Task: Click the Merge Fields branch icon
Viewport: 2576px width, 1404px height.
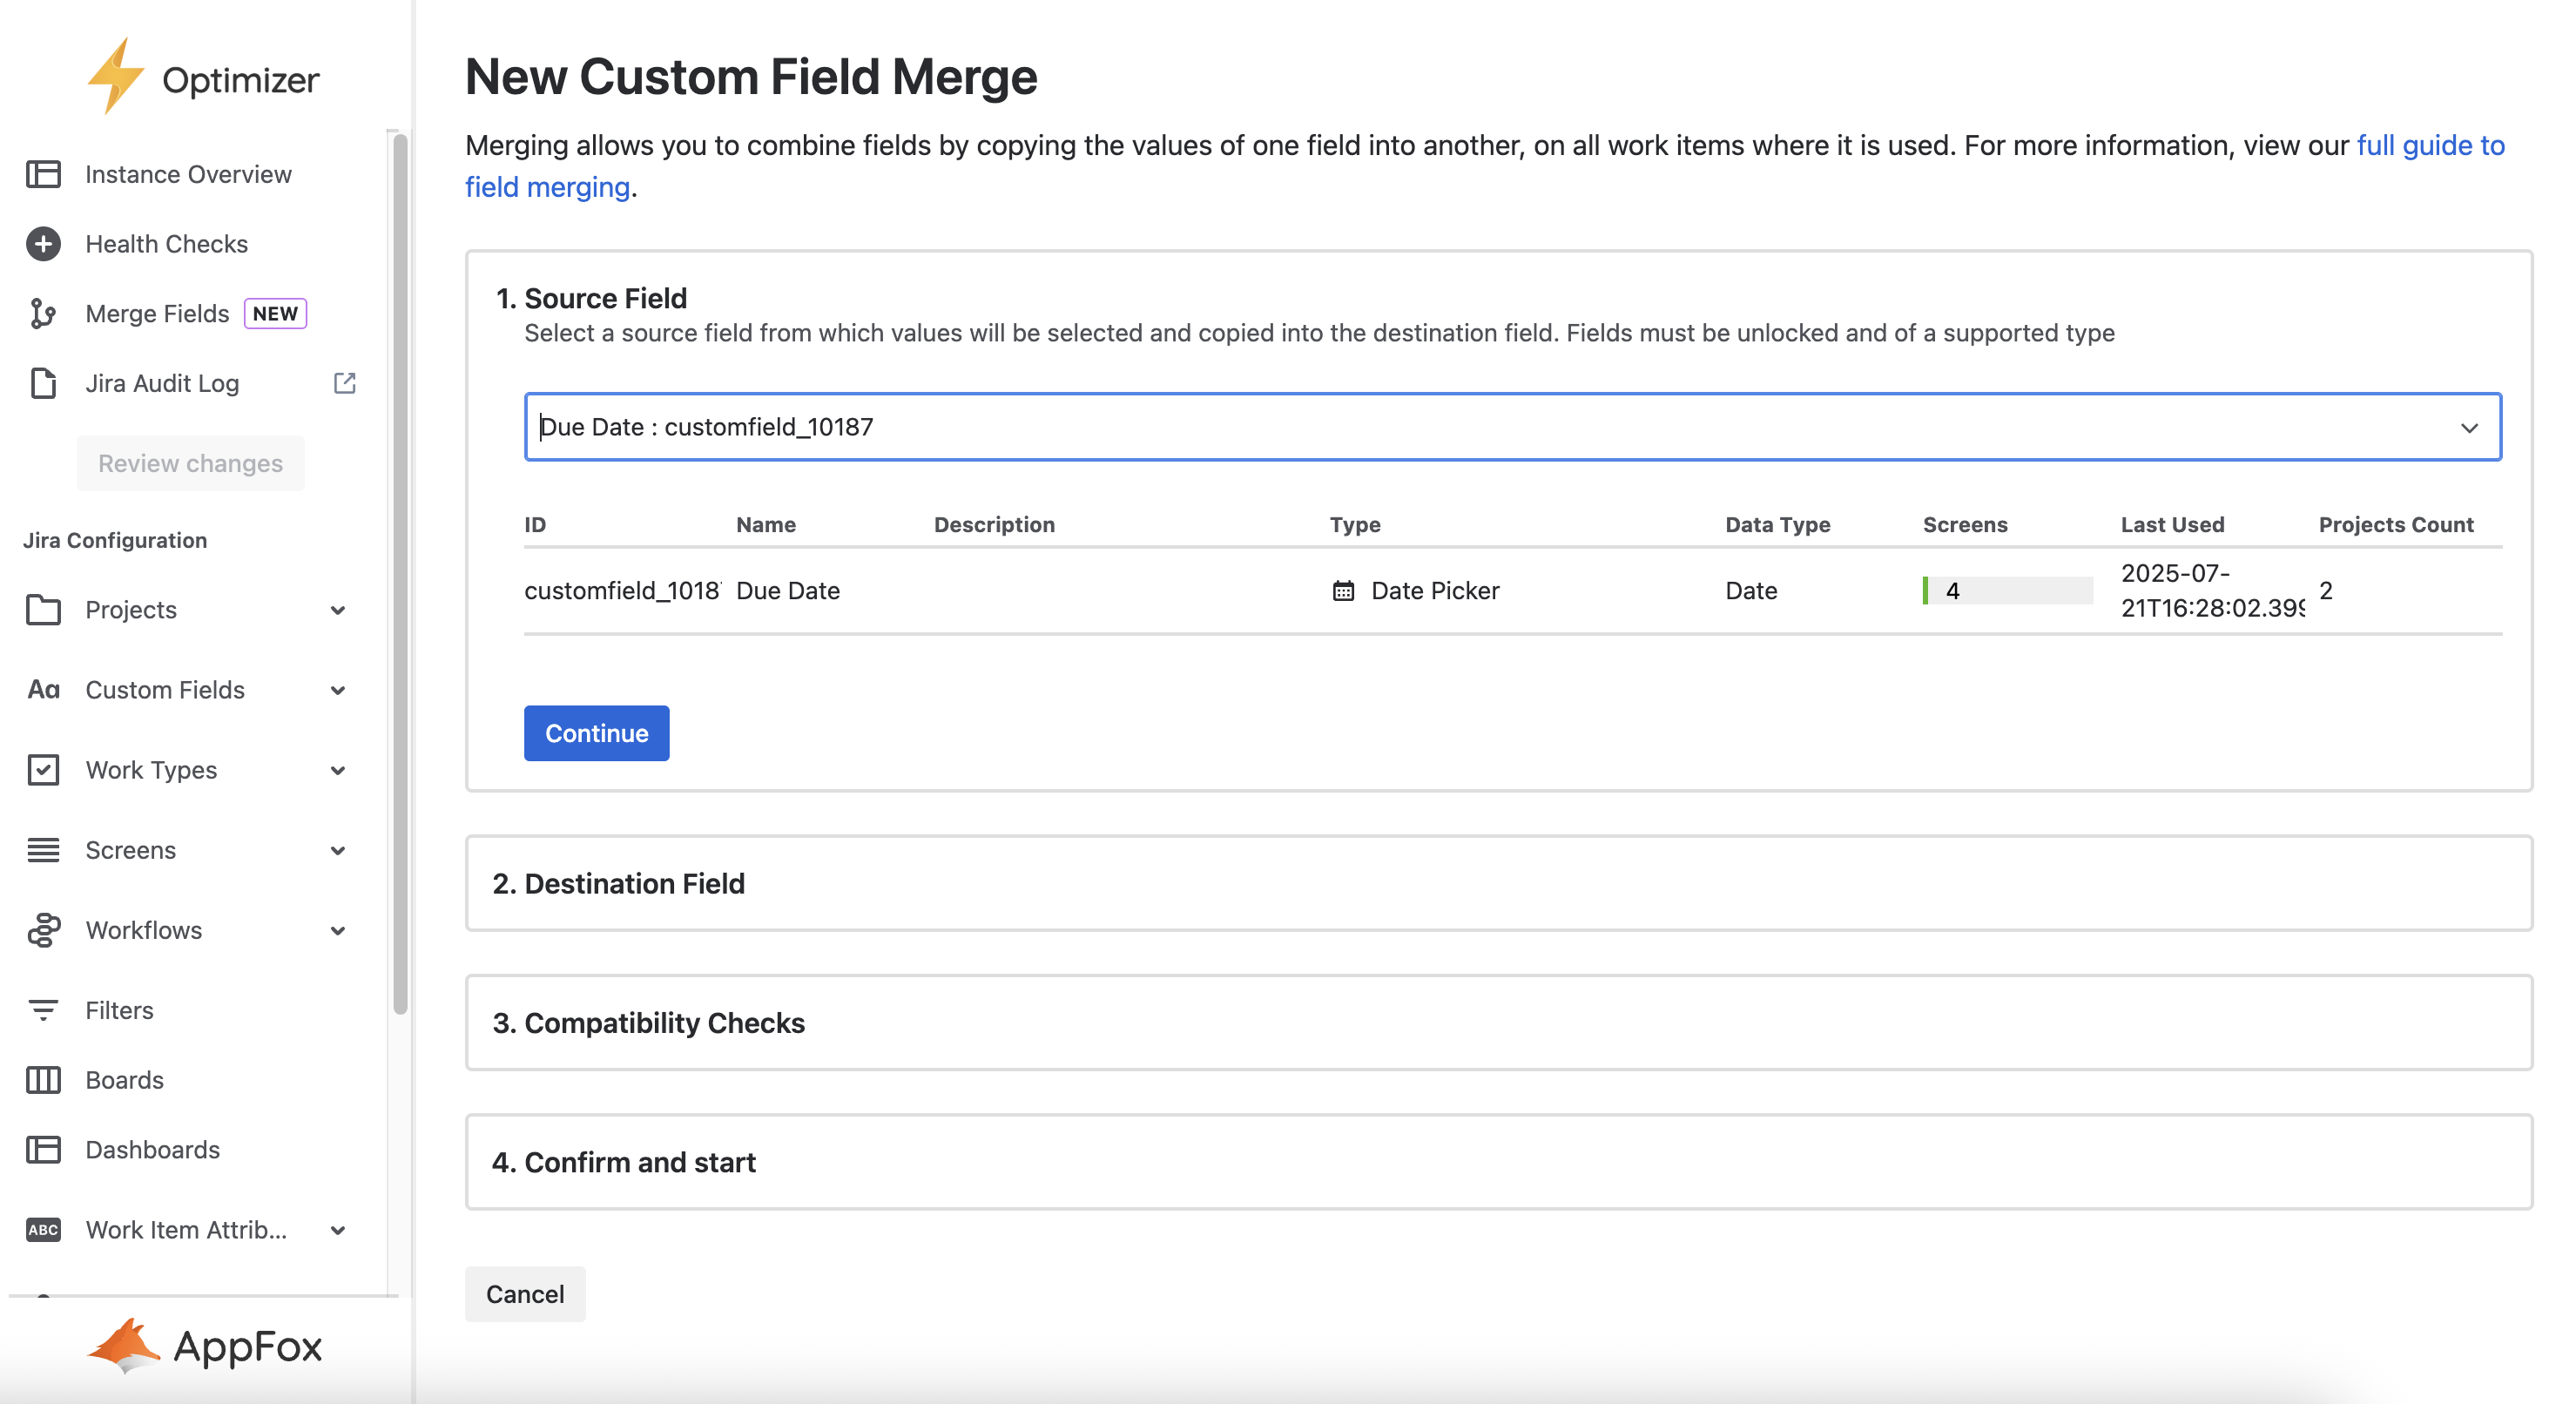Action: (x=43, y=314)
